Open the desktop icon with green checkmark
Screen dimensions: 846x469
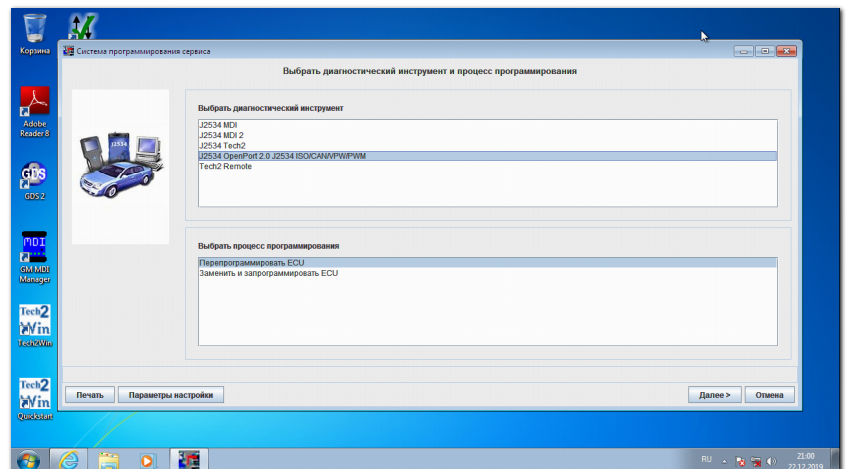pos(83,26)
